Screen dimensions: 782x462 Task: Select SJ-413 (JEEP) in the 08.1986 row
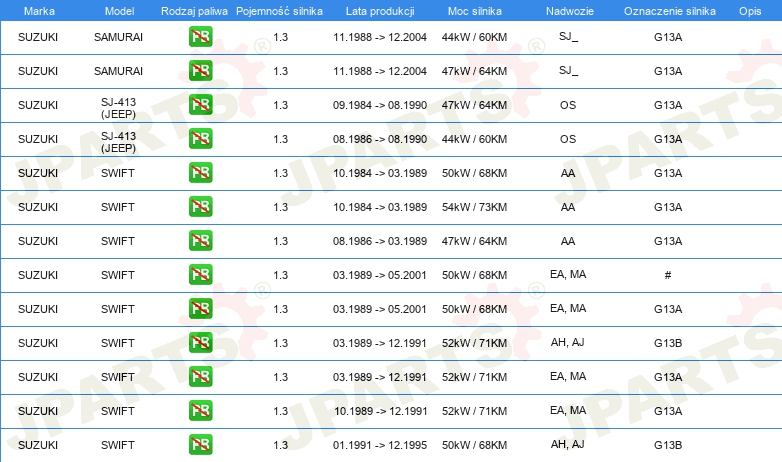(118, 142)
